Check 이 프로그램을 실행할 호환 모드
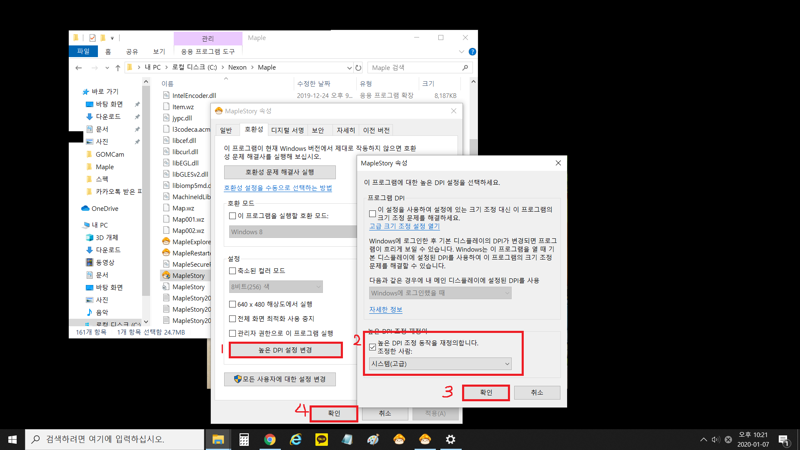The image size is (800, 450). (x=233, y=216)
